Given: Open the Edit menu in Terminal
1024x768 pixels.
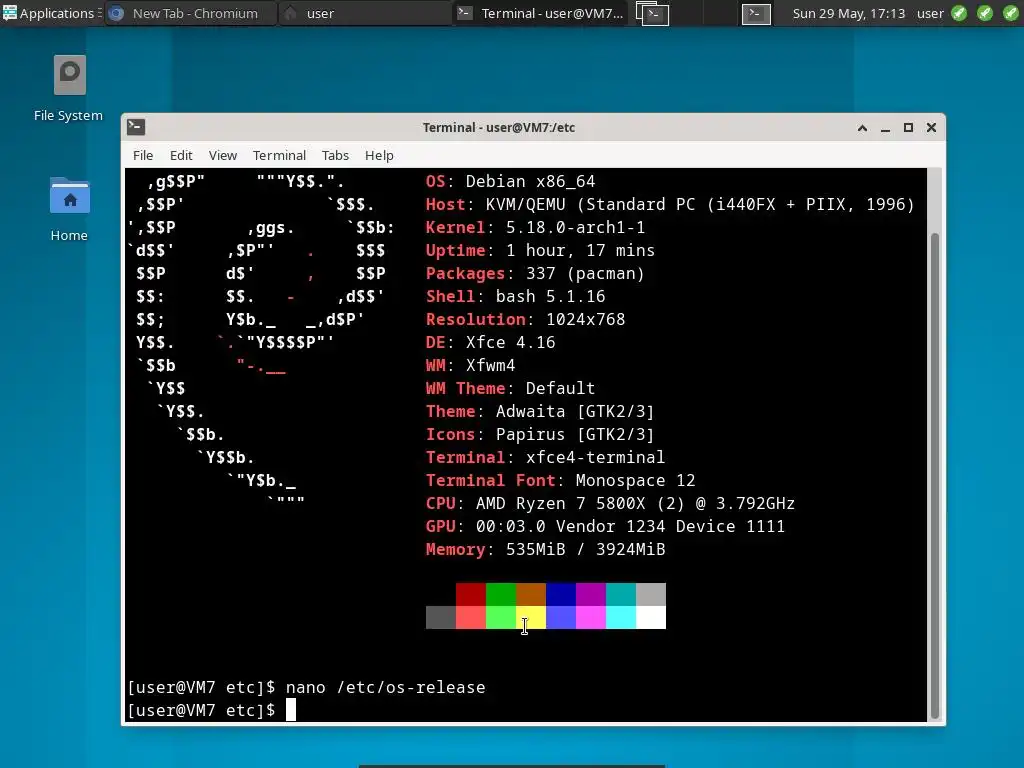Looking at the screenshot, I should click(x=181, y=155).
